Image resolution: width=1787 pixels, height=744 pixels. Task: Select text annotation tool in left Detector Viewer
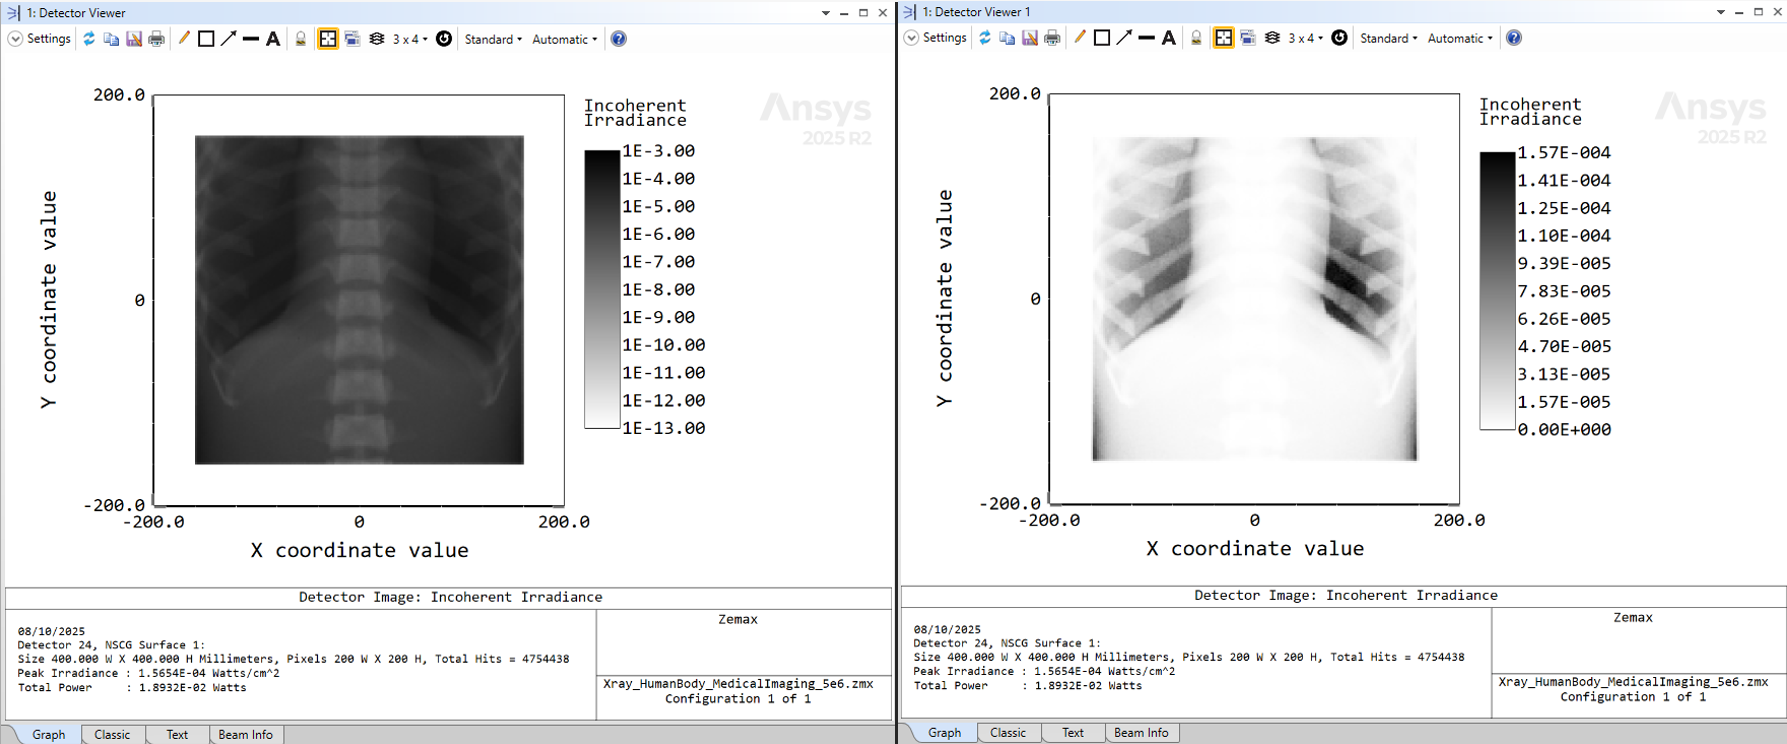[x=273, y=39]
